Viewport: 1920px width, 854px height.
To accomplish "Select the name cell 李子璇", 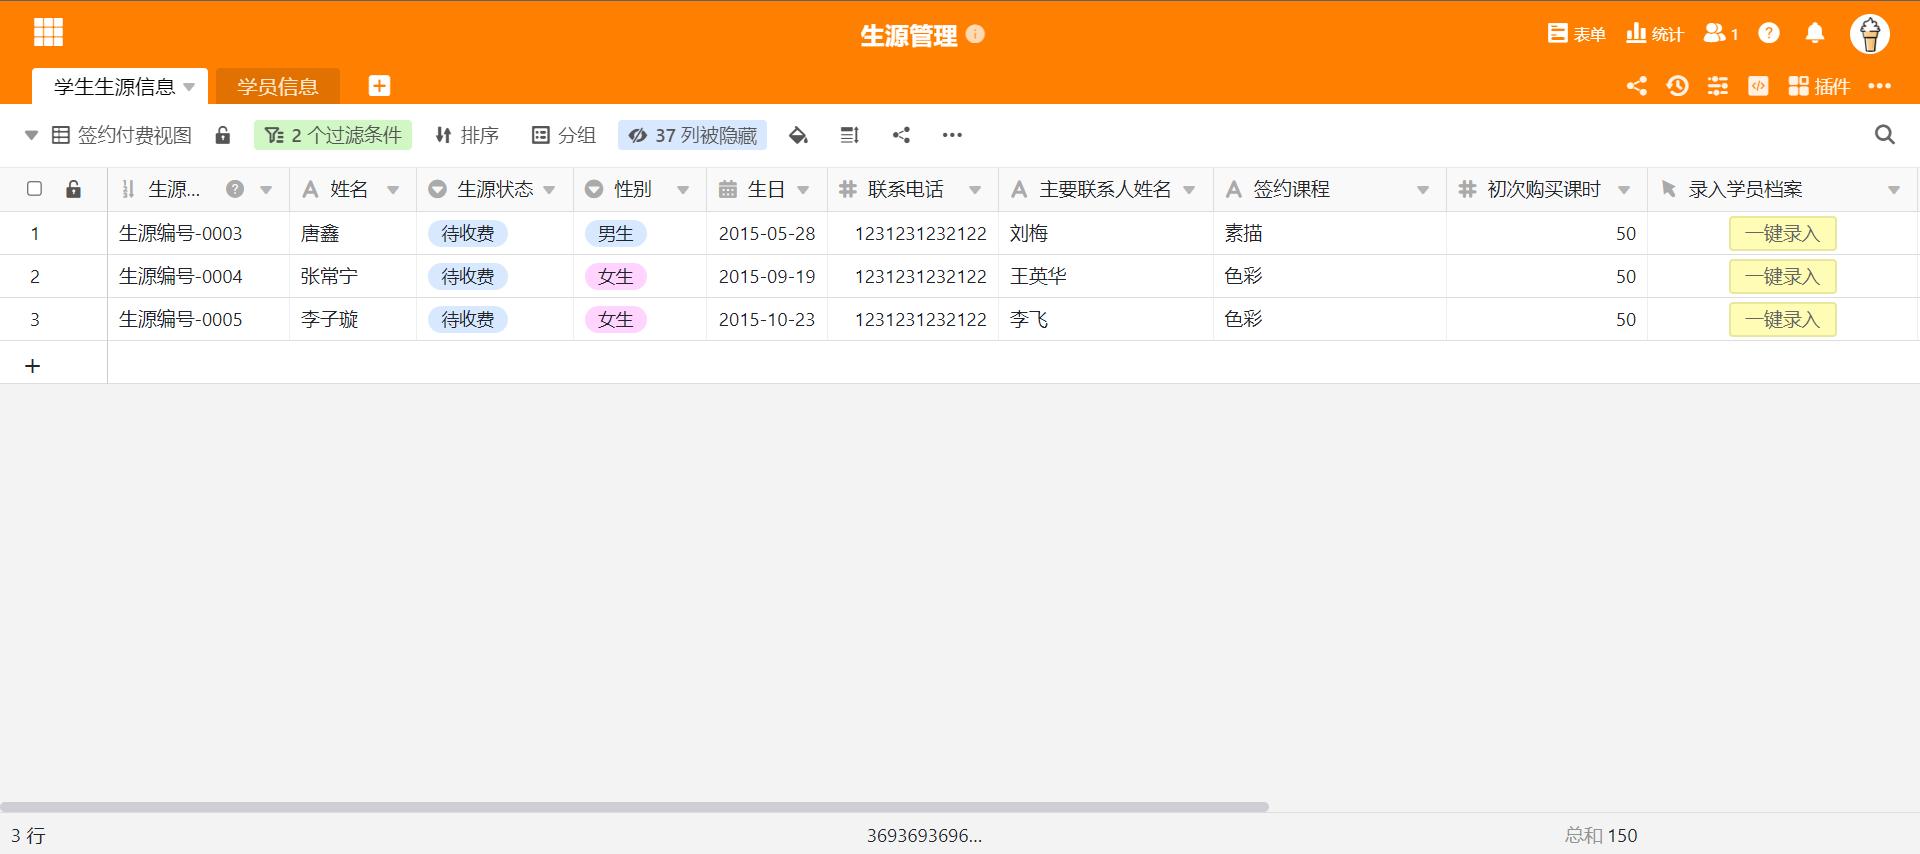I will 353,320.
